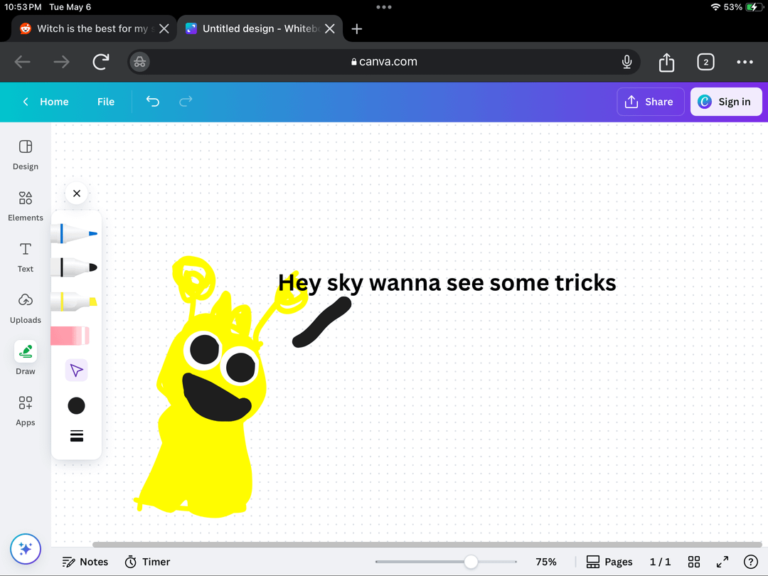Select the pink eraser tool
The width and height of the screenshot is (768, 576).
[x=70, y=336]
